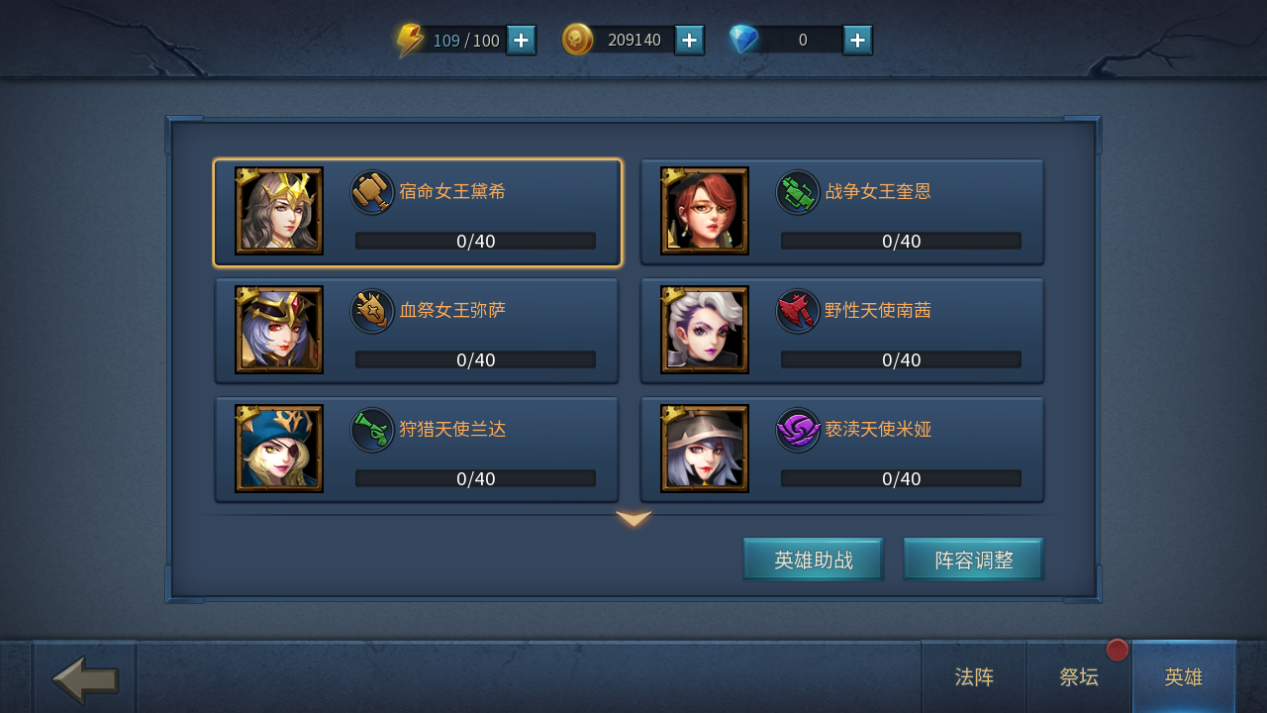Add diamonds with the plus button
This screenshot has width=1267, height=713.
857,40
